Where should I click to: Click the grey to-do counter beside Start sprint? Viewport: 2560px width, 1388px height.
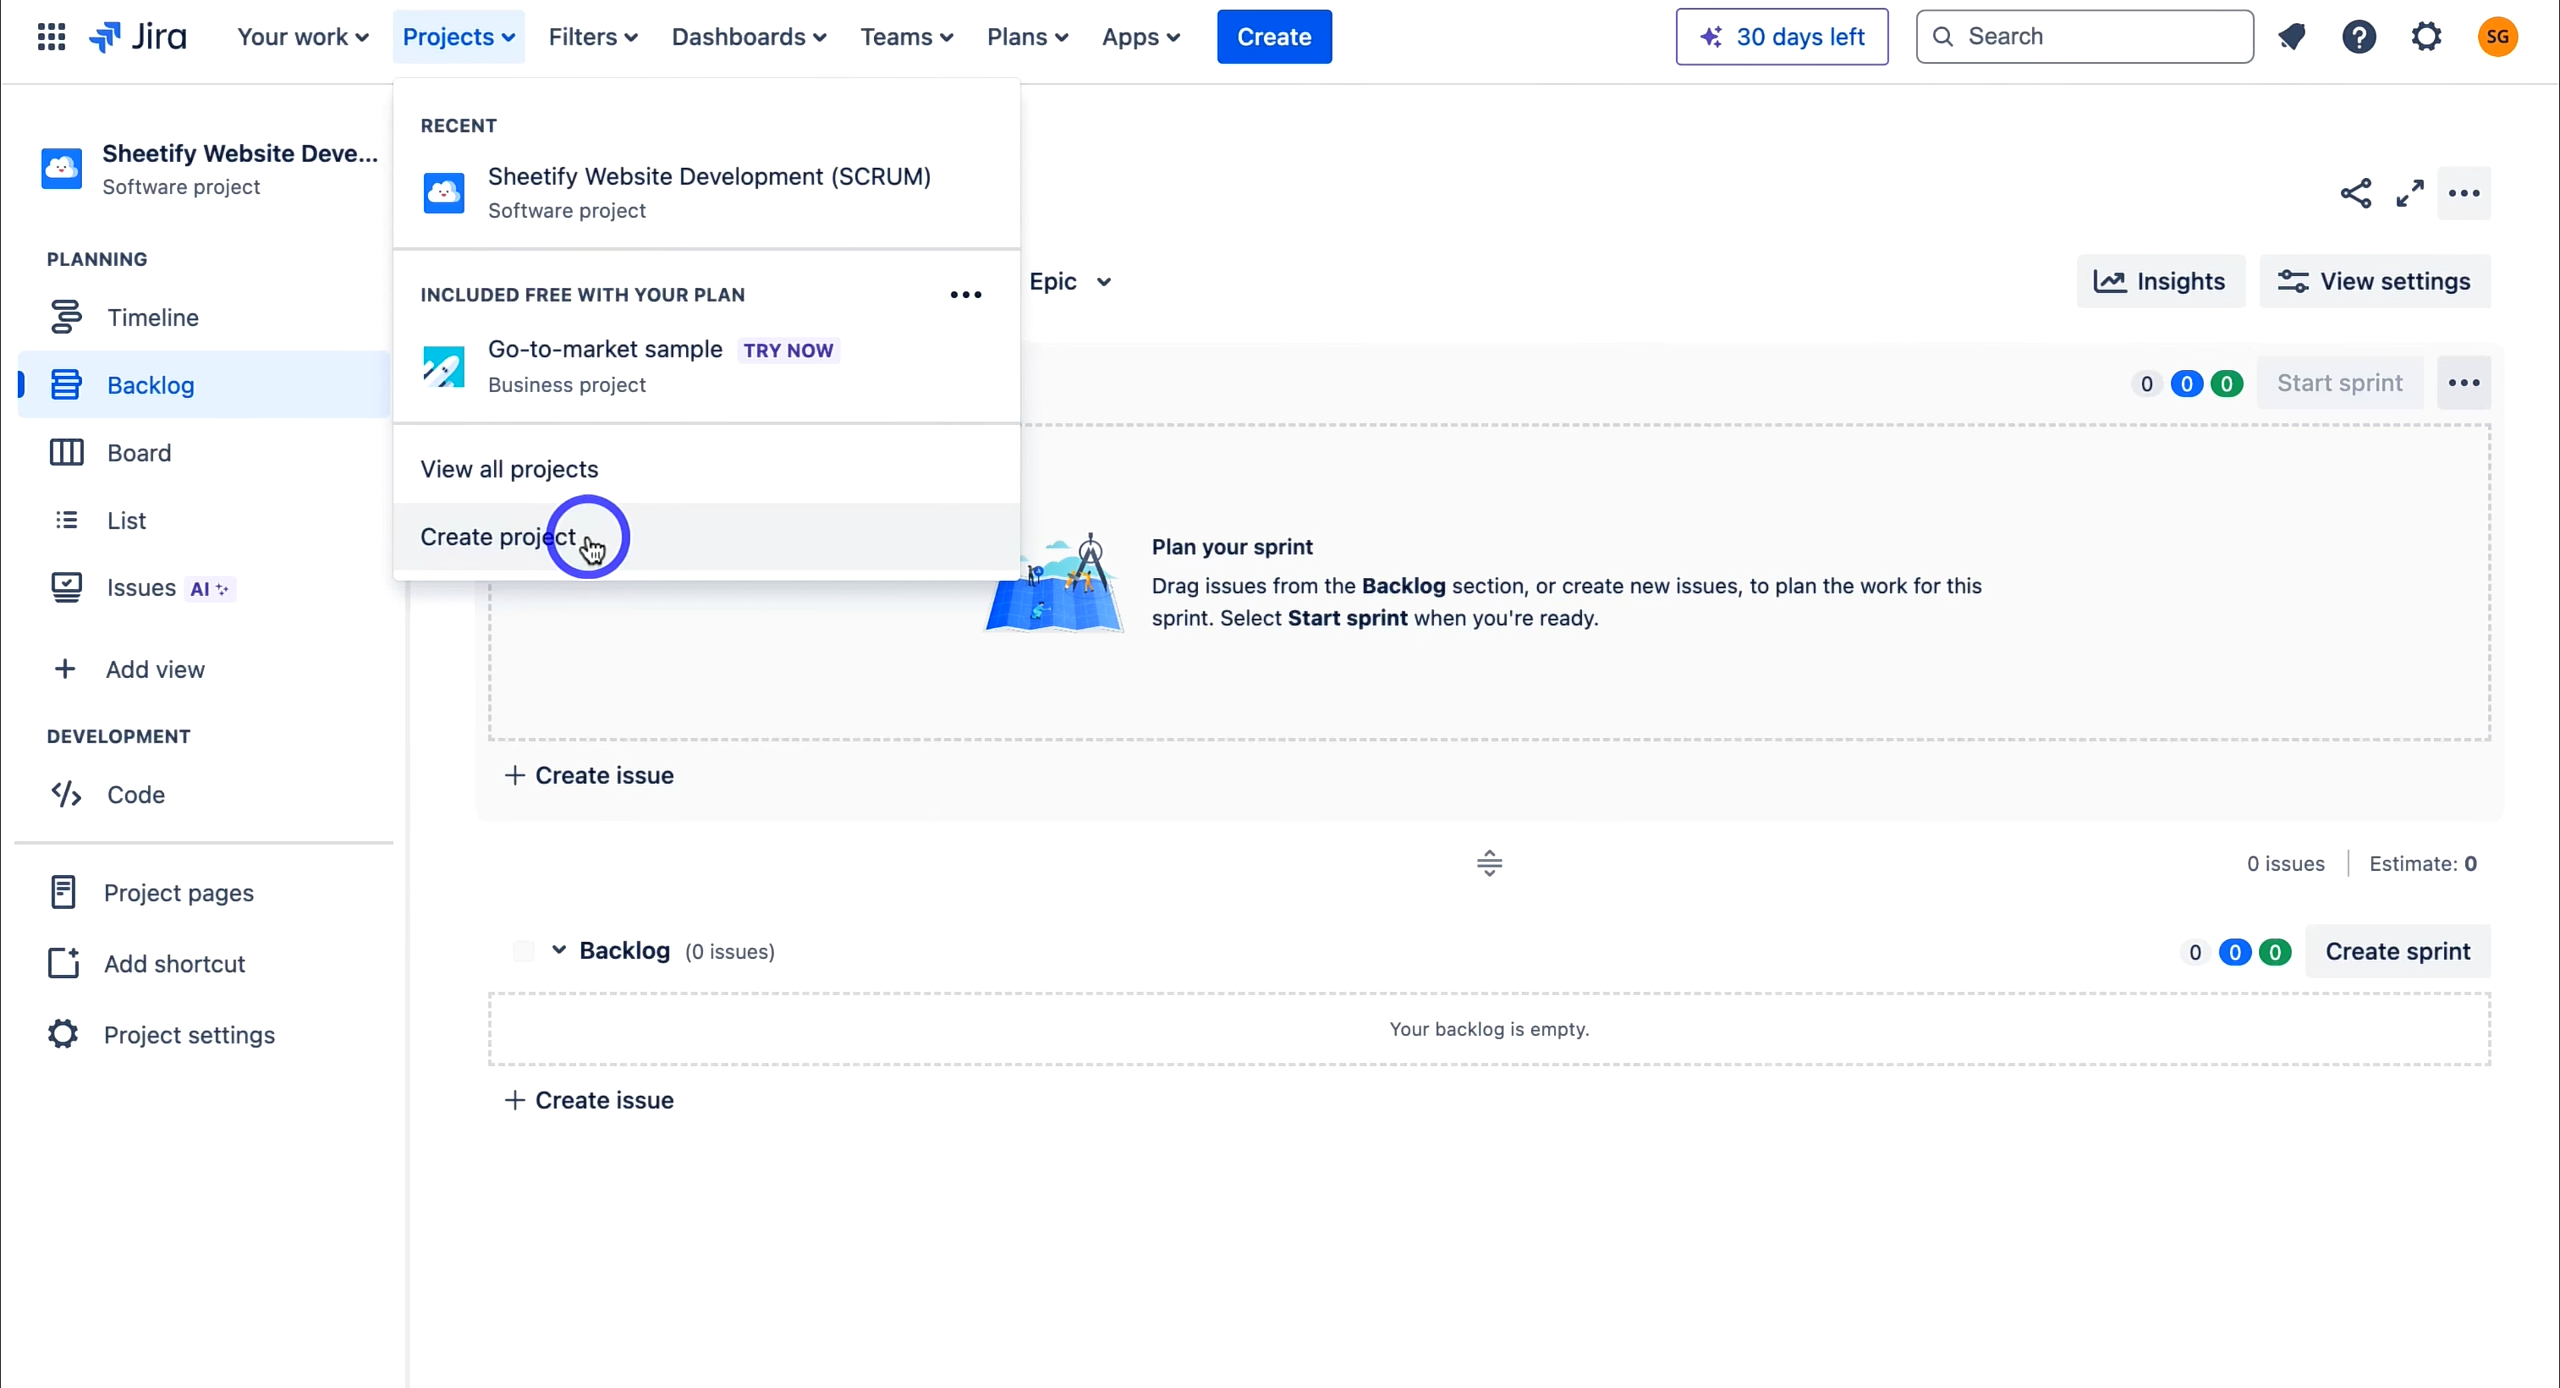(2146, 384)
